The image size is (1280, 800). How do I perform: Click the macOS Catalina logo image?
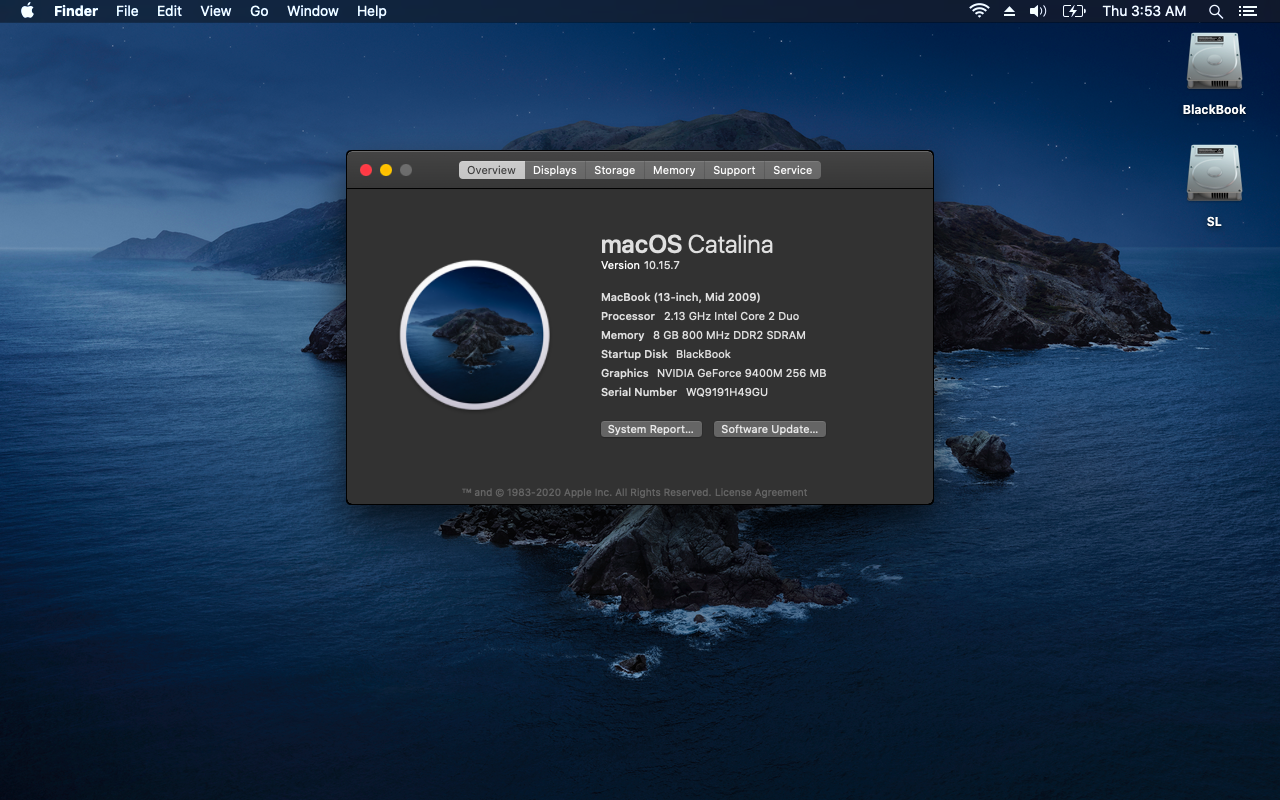coord(475,335)
